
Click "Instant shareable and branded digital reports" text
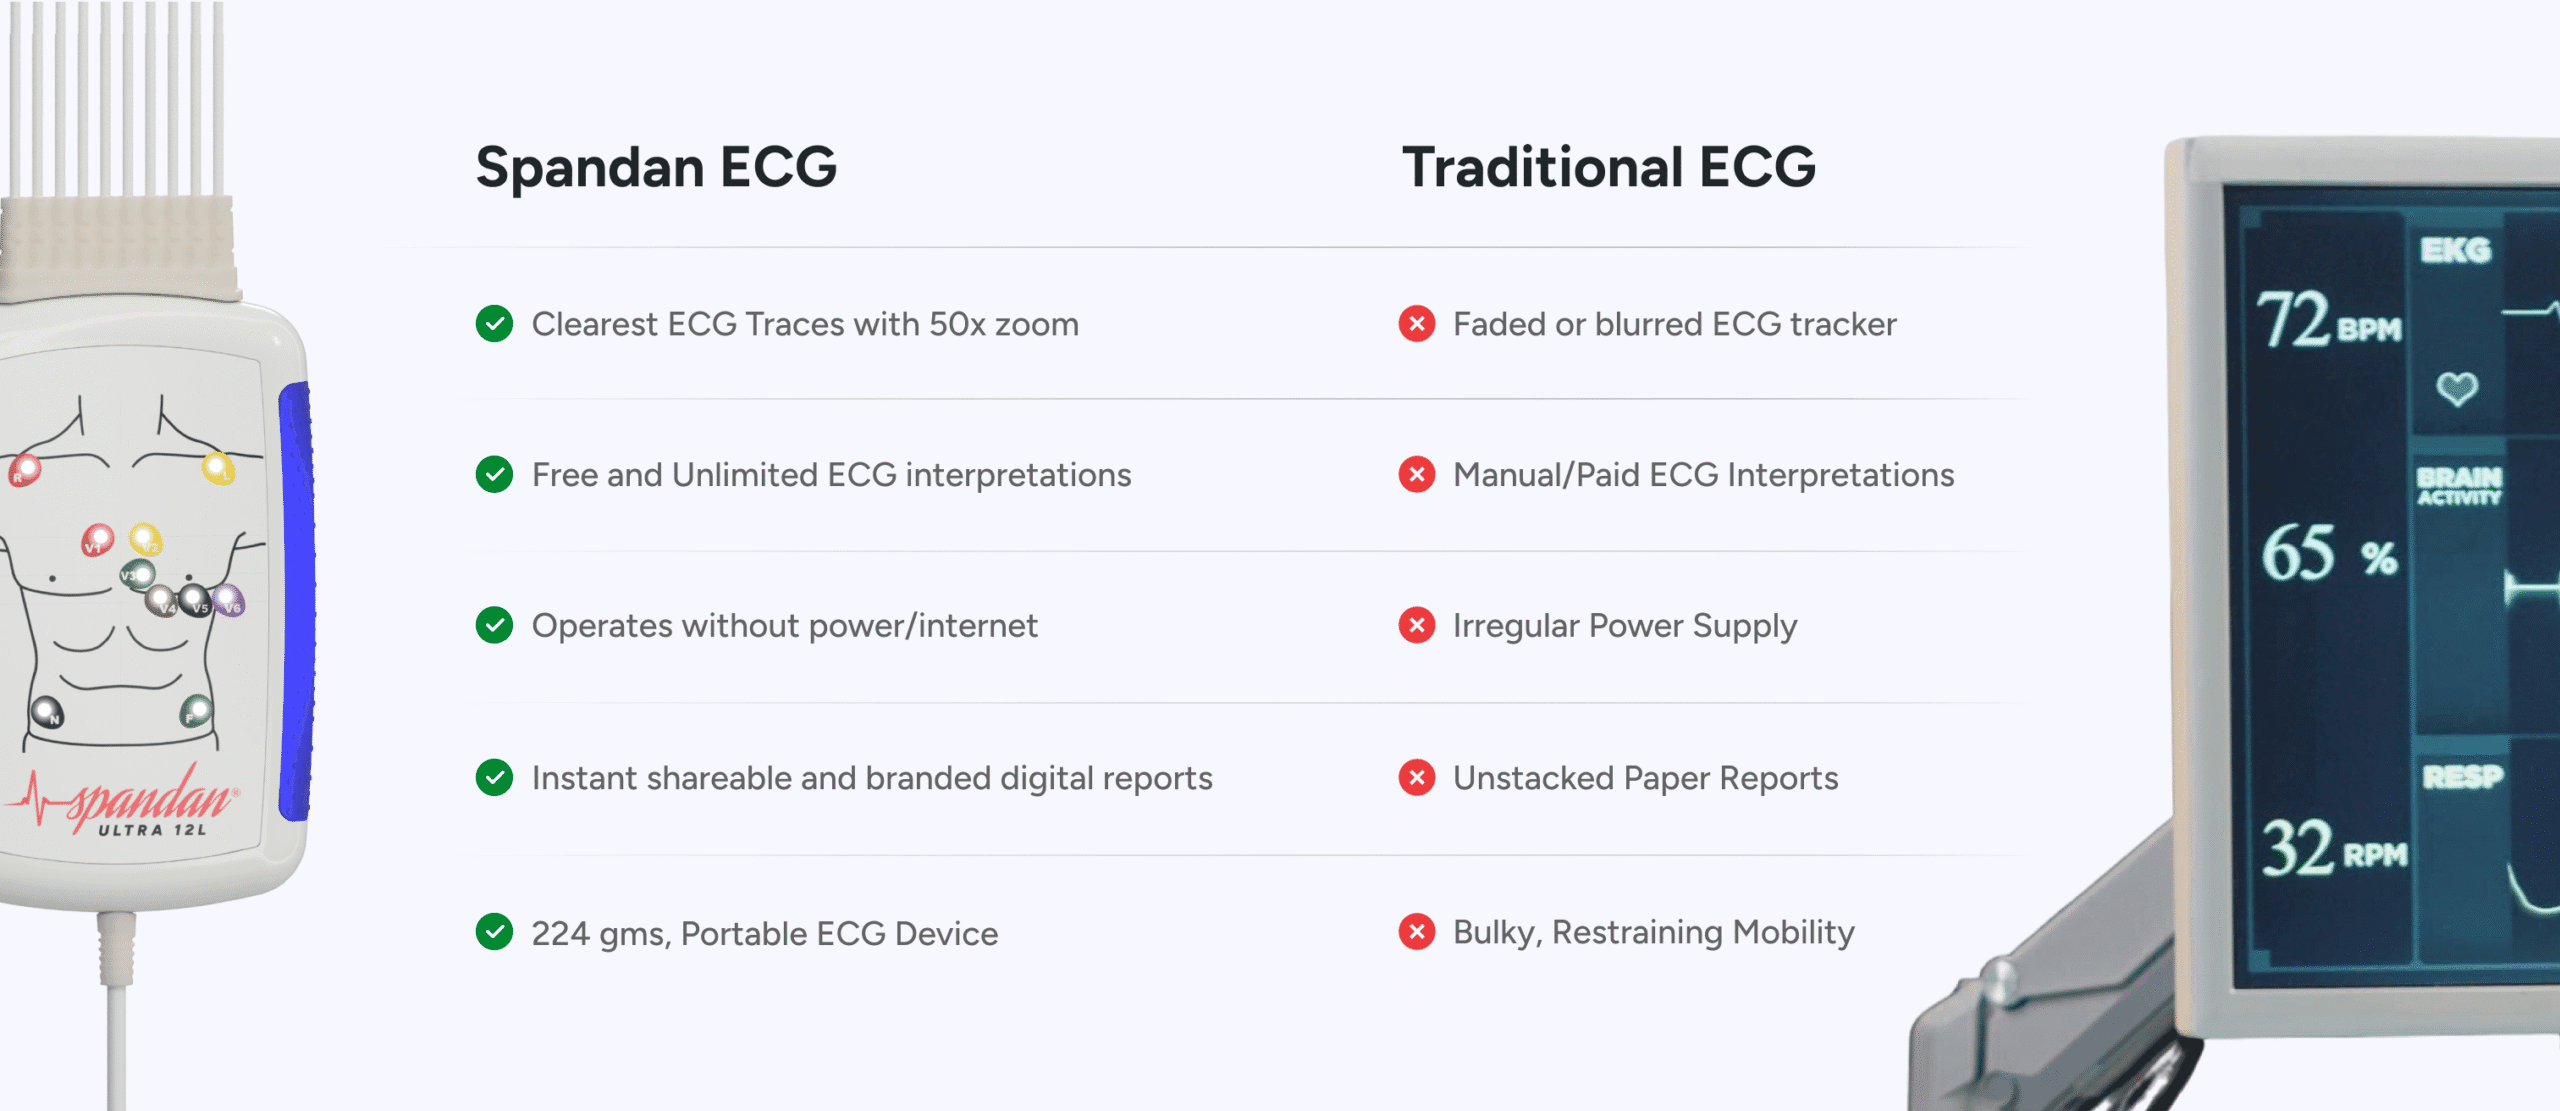pyautogui.click(x=871, y=778)
